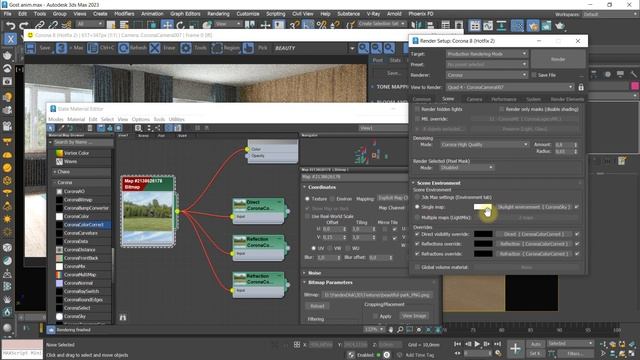The width and height of the screenshot is (640, 360).
Task: Toggle Direct visibility override checkbox
Action: [417, 234]
